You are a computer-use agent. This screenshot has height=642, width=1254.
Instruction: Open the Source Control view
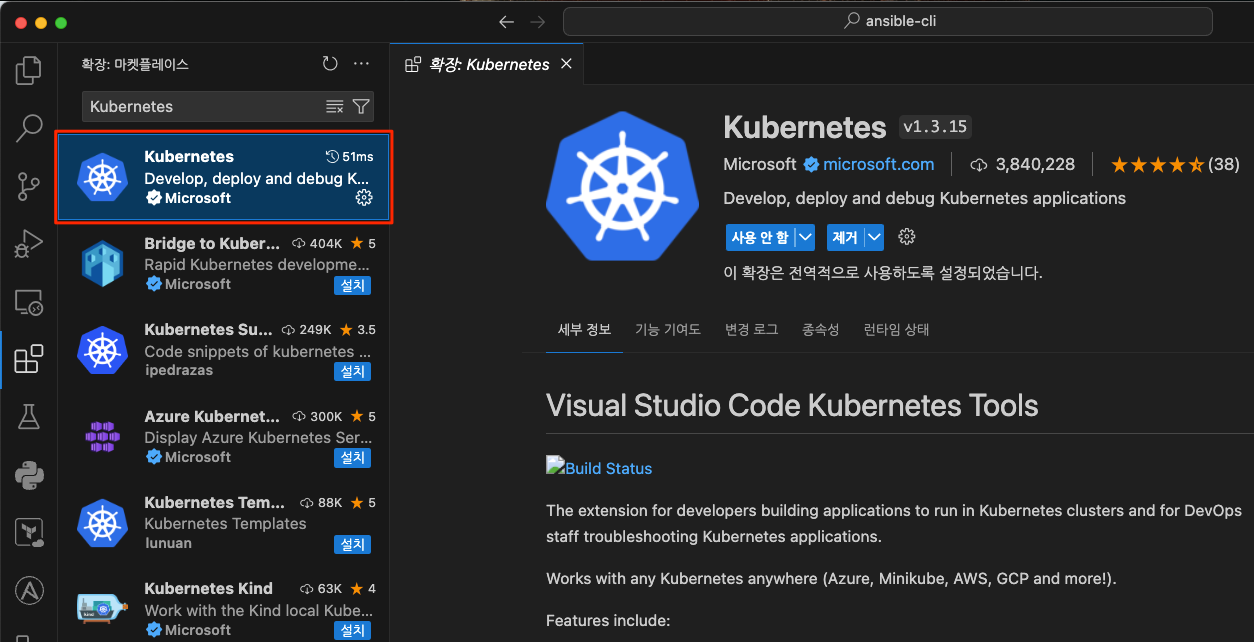pyautogui.click(x=29, y=186)
